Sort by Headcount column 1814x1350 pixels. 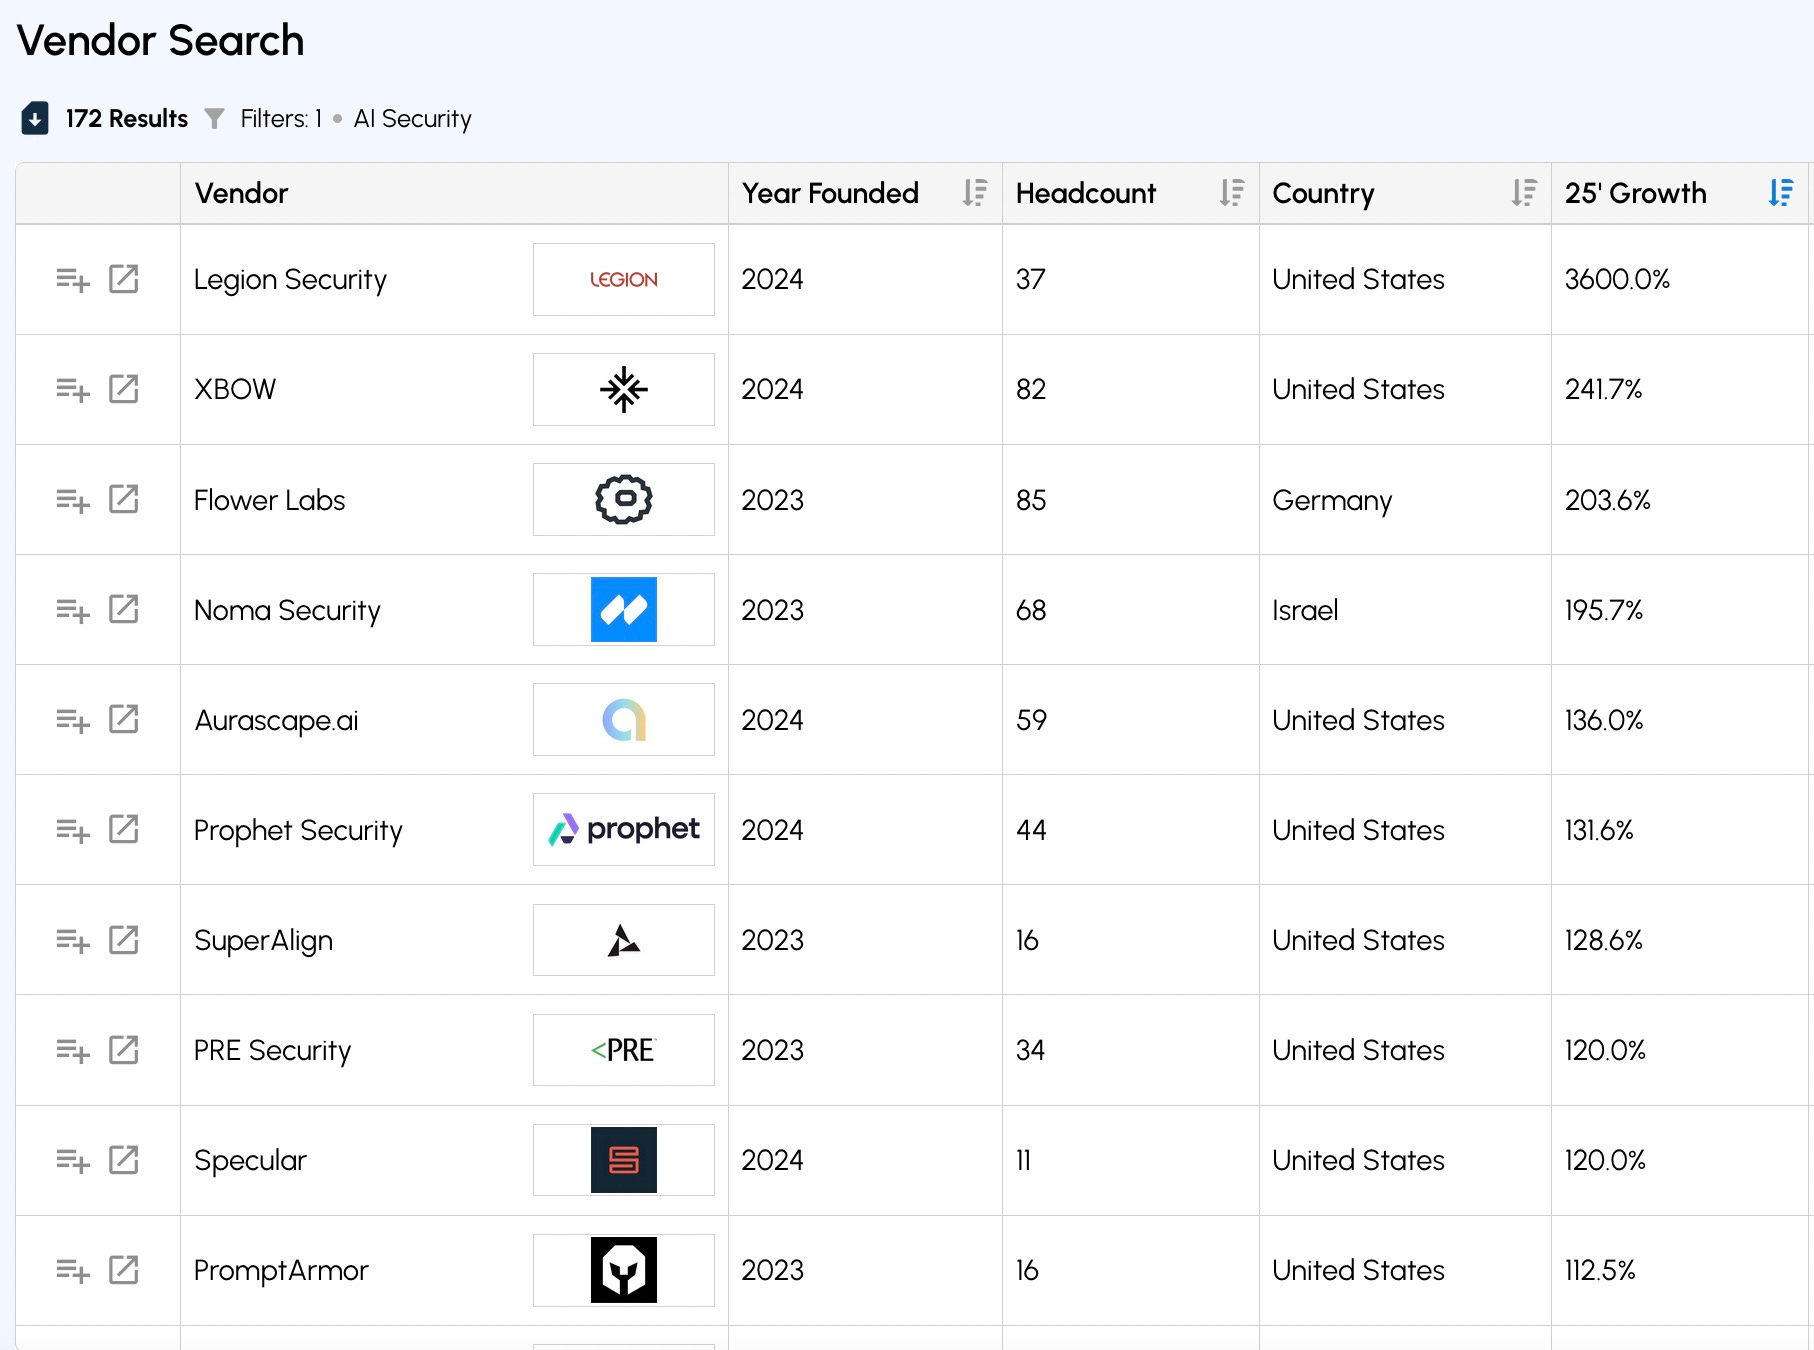click(1232, 193)
